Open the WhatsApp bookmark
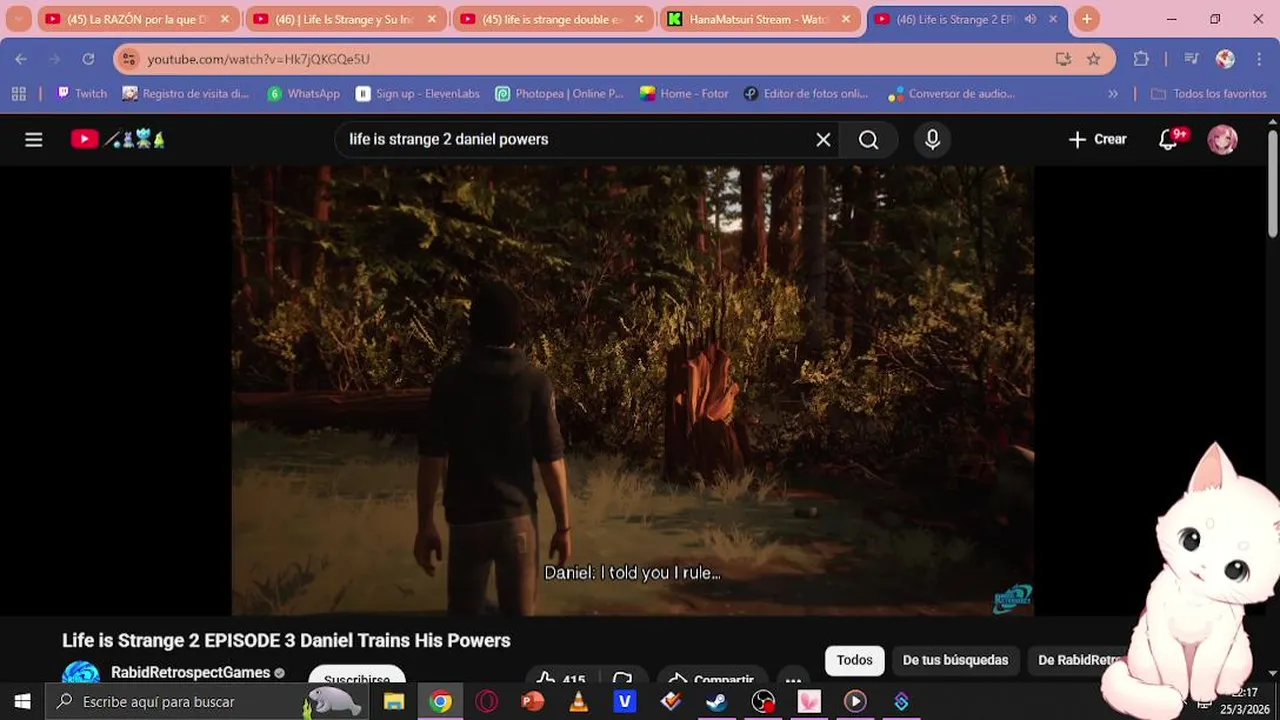This screenshot has height=720, width=1280. coord(304,93)
